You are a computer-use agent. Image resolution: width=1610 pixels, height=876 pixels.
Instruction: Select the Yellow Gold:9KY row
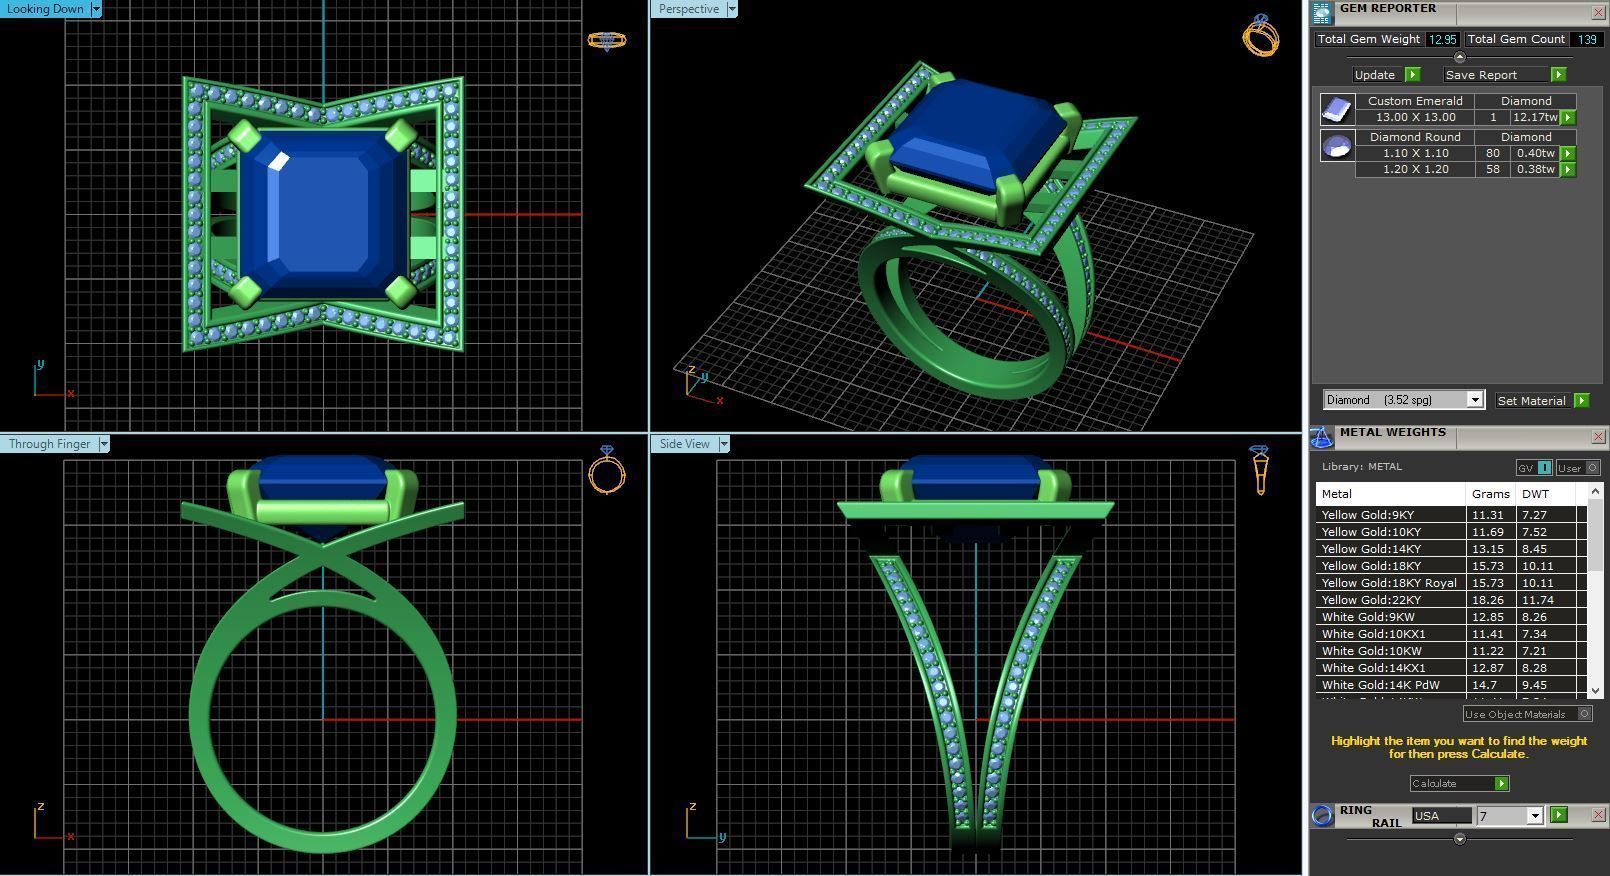click(1450, 515)
